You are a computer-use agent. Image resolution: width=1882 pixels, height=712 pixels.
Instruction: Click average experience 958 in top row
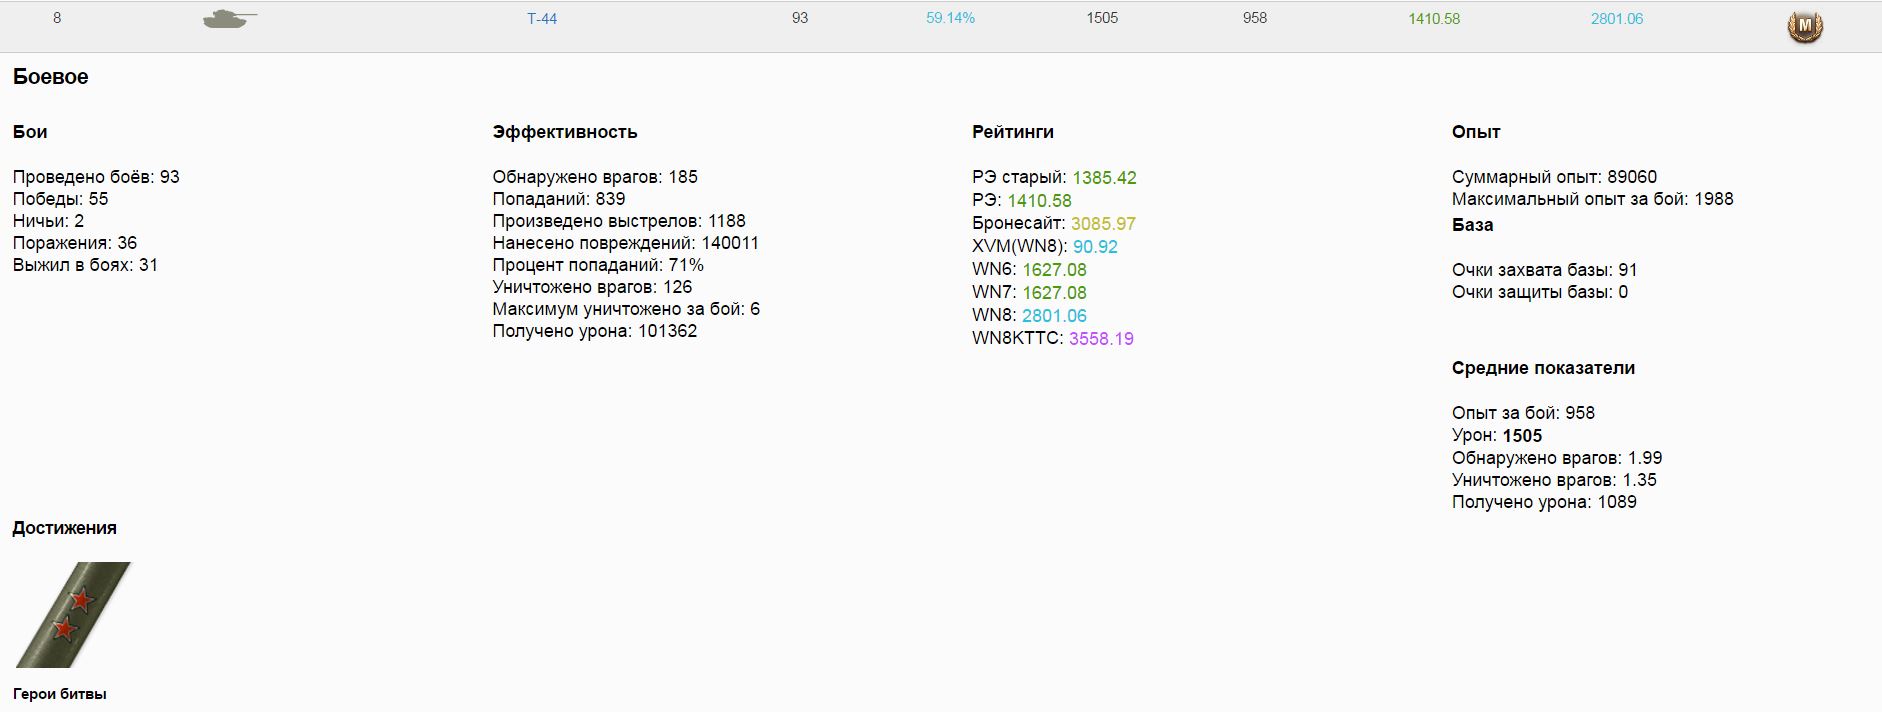pyautogui.click(x=1255, y=18)
